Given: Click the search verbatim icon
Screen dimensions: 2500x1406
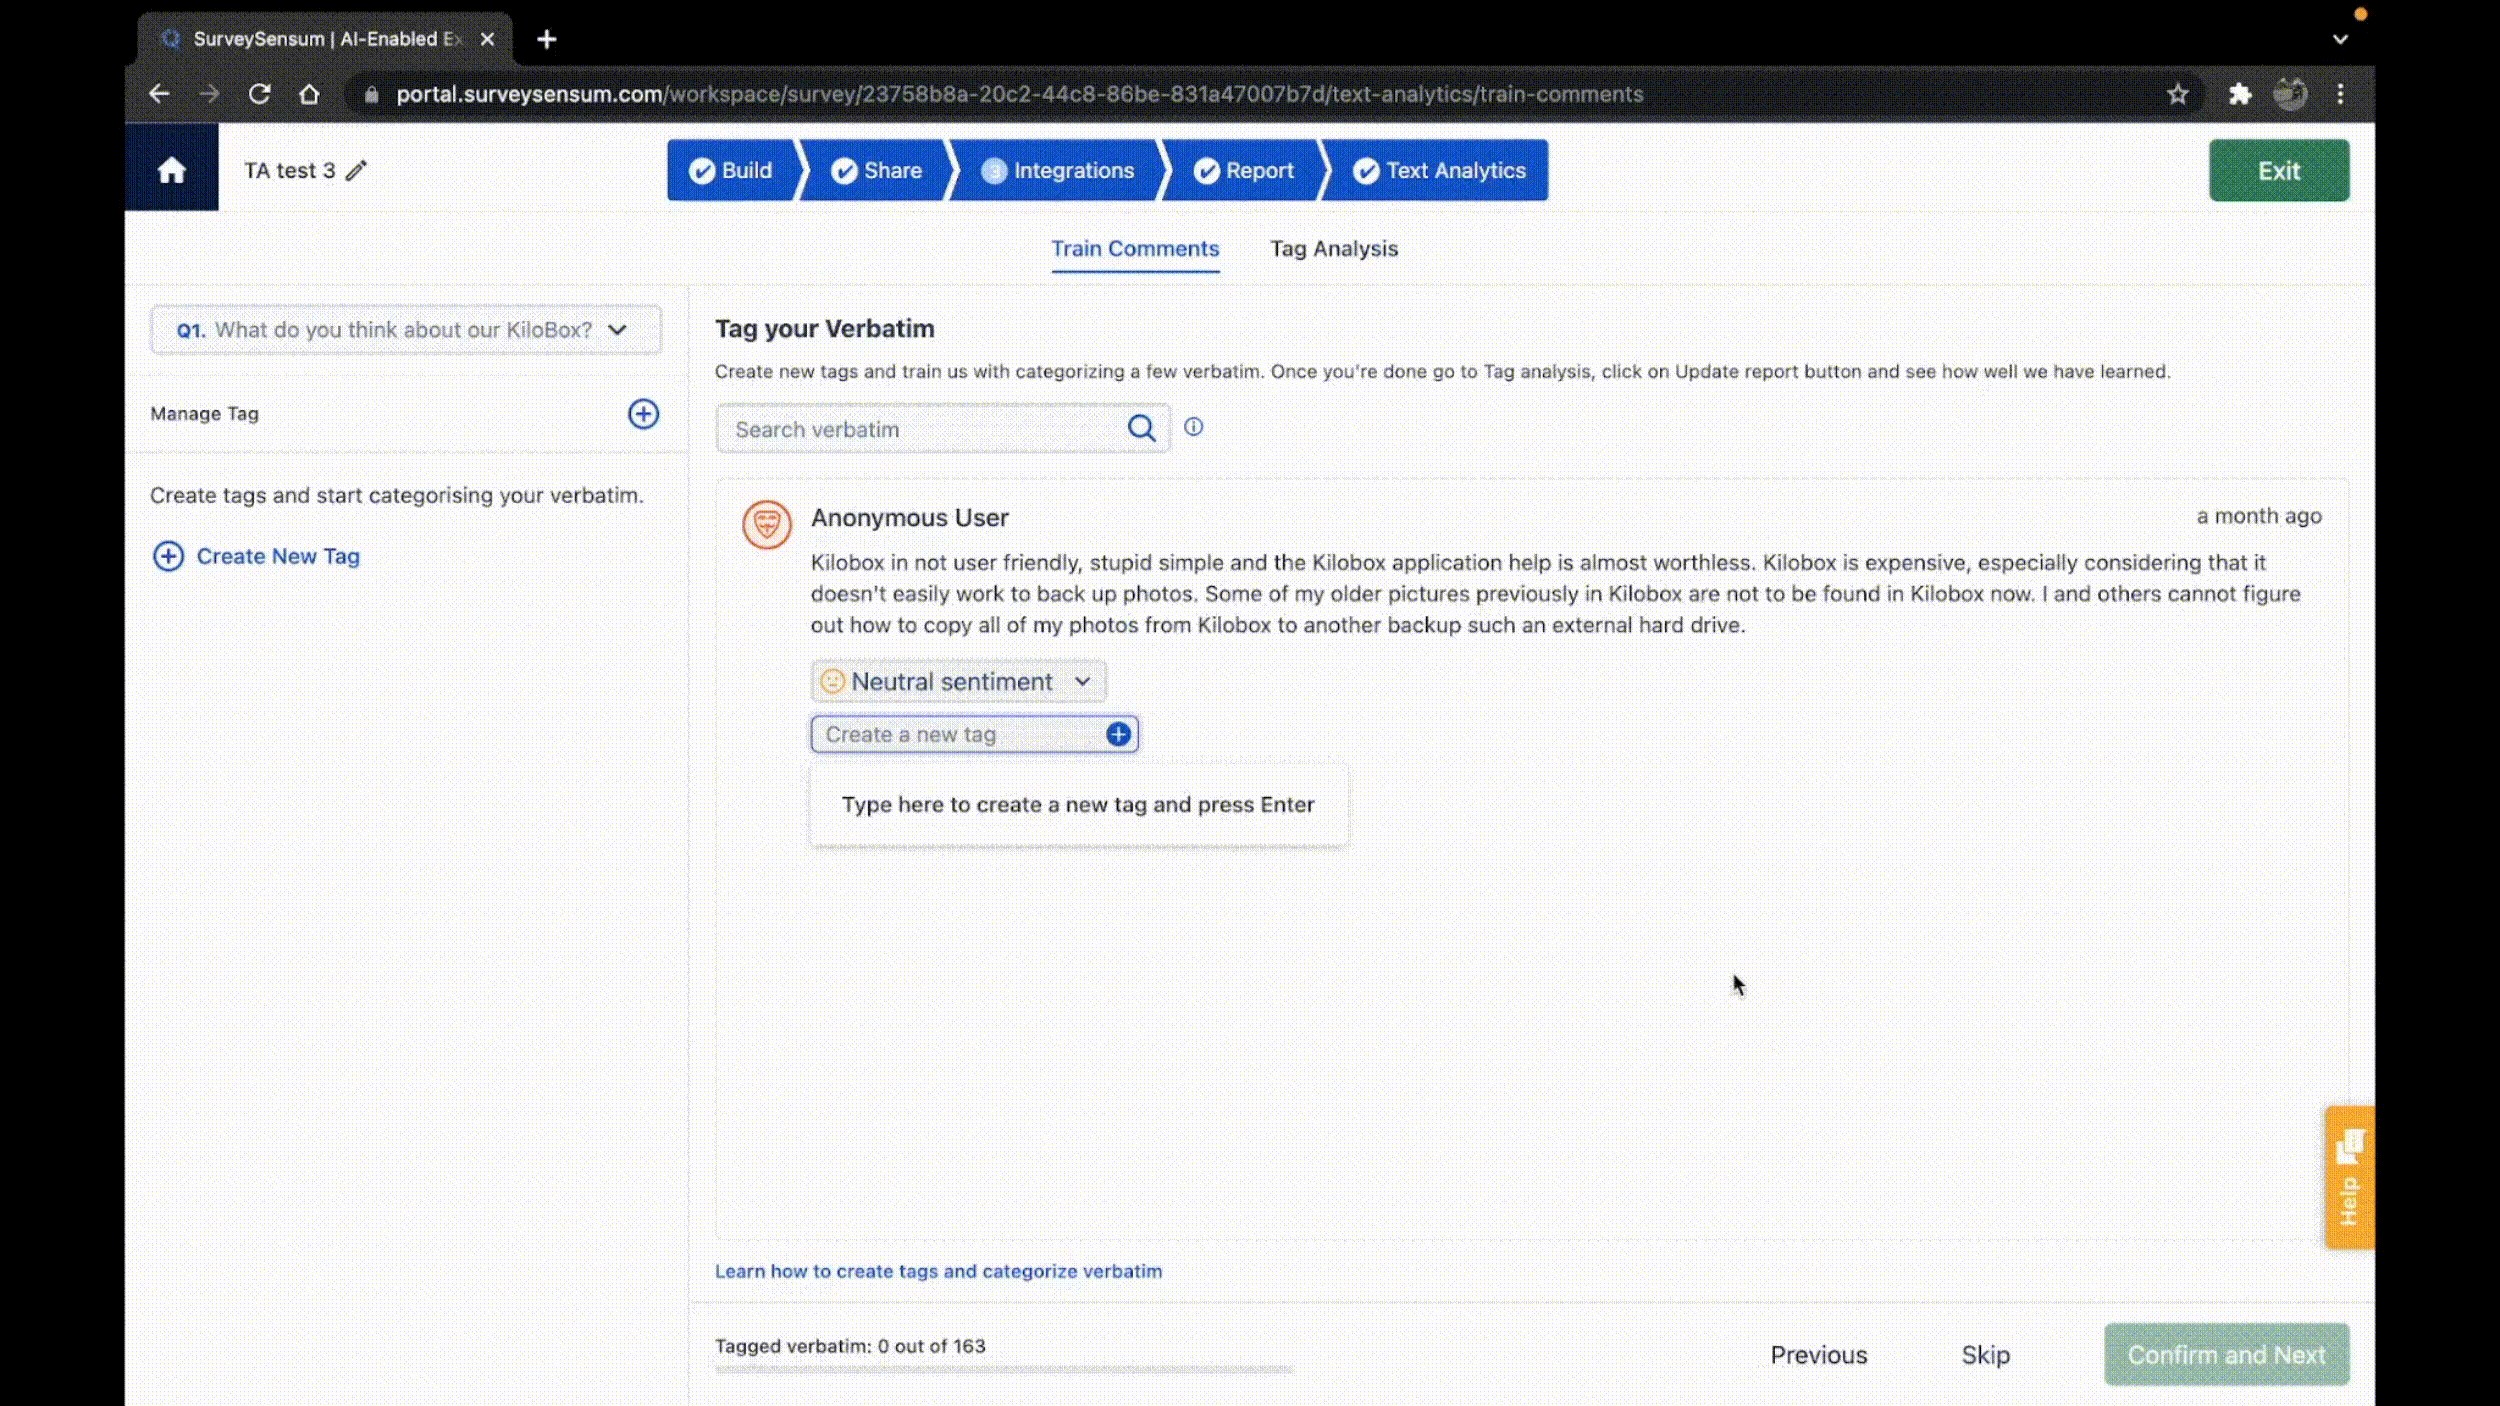Looking at the screenshot, I should [1142, 429].
